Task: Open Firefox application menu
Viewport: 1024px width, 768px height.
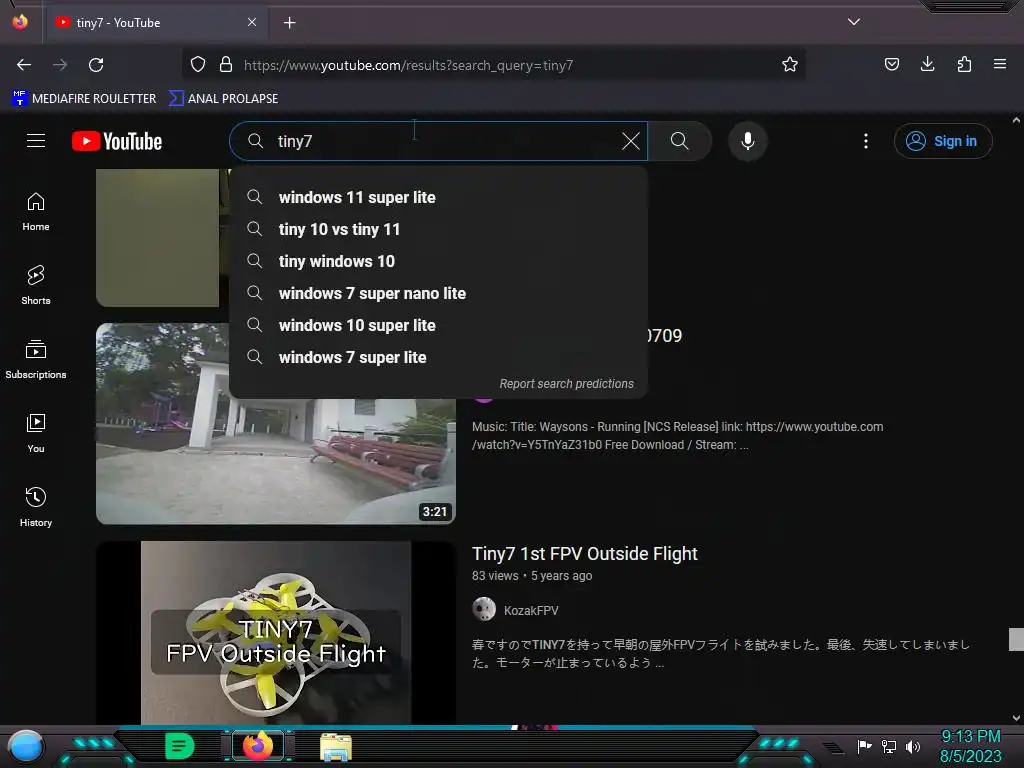Action: 1000,64
